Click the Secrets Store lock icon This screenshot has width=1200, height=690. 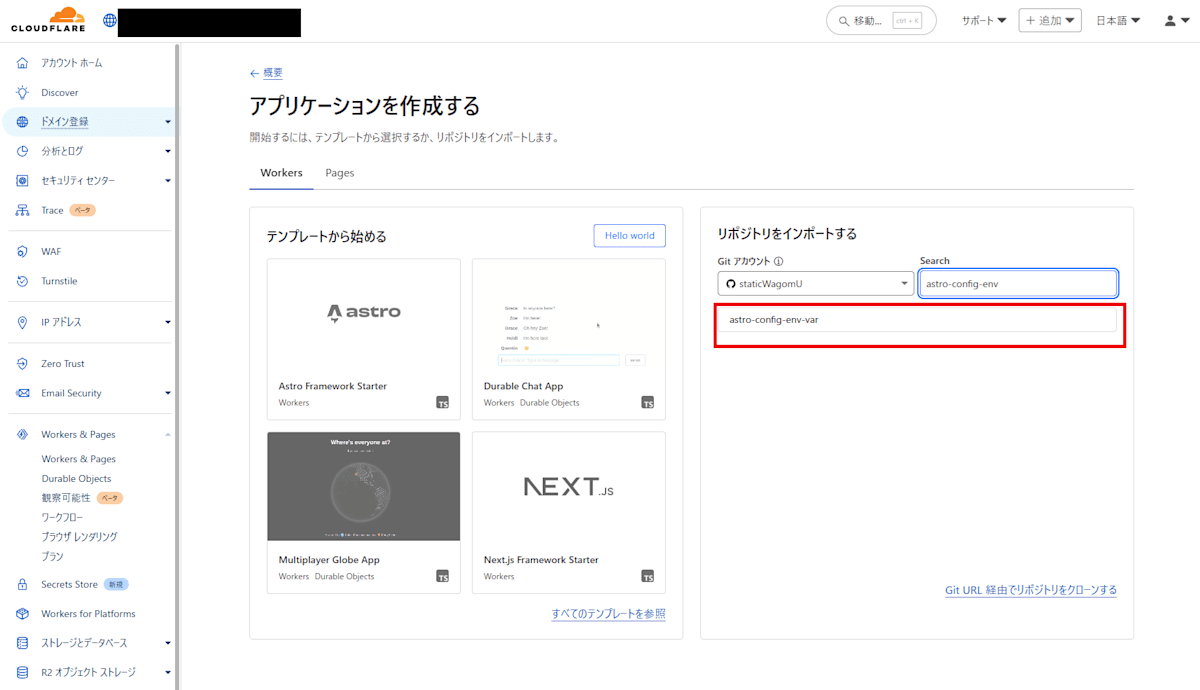pos(23,584)
